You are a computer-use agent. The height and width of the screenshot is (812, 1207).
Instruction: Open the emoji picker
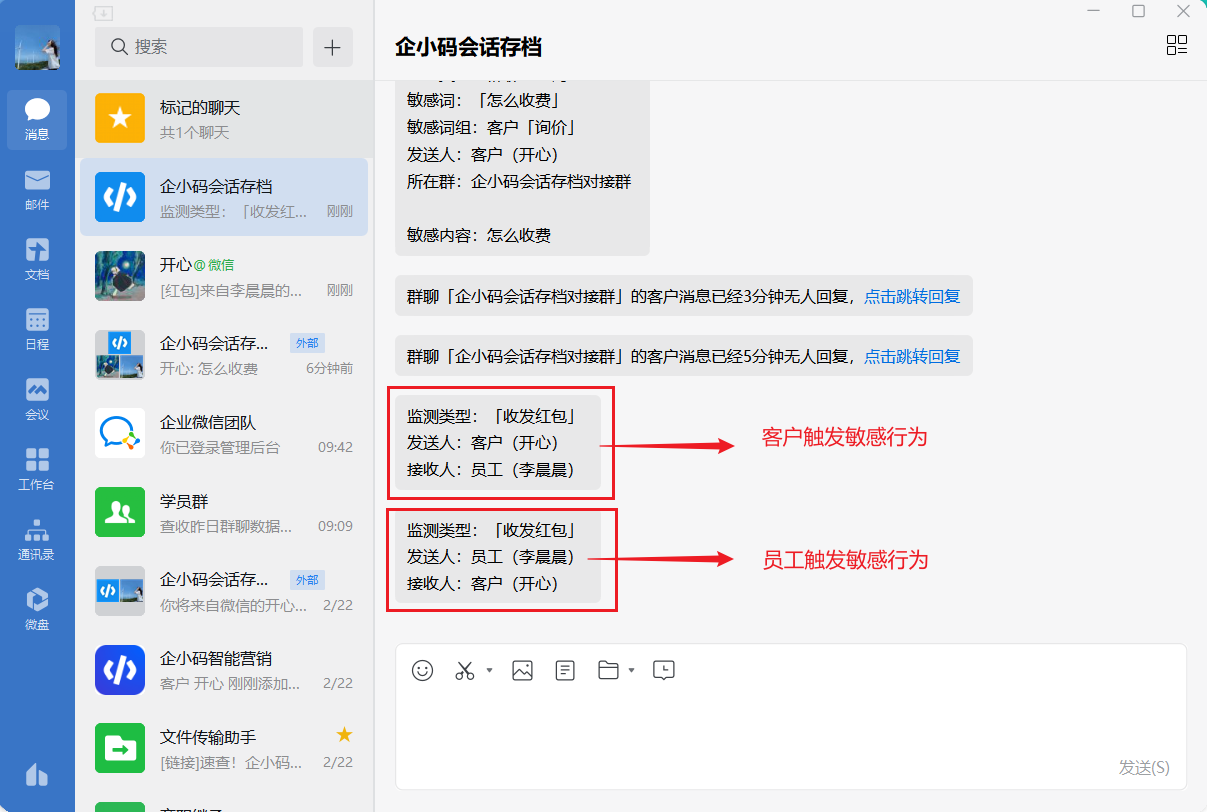[423, 670]
